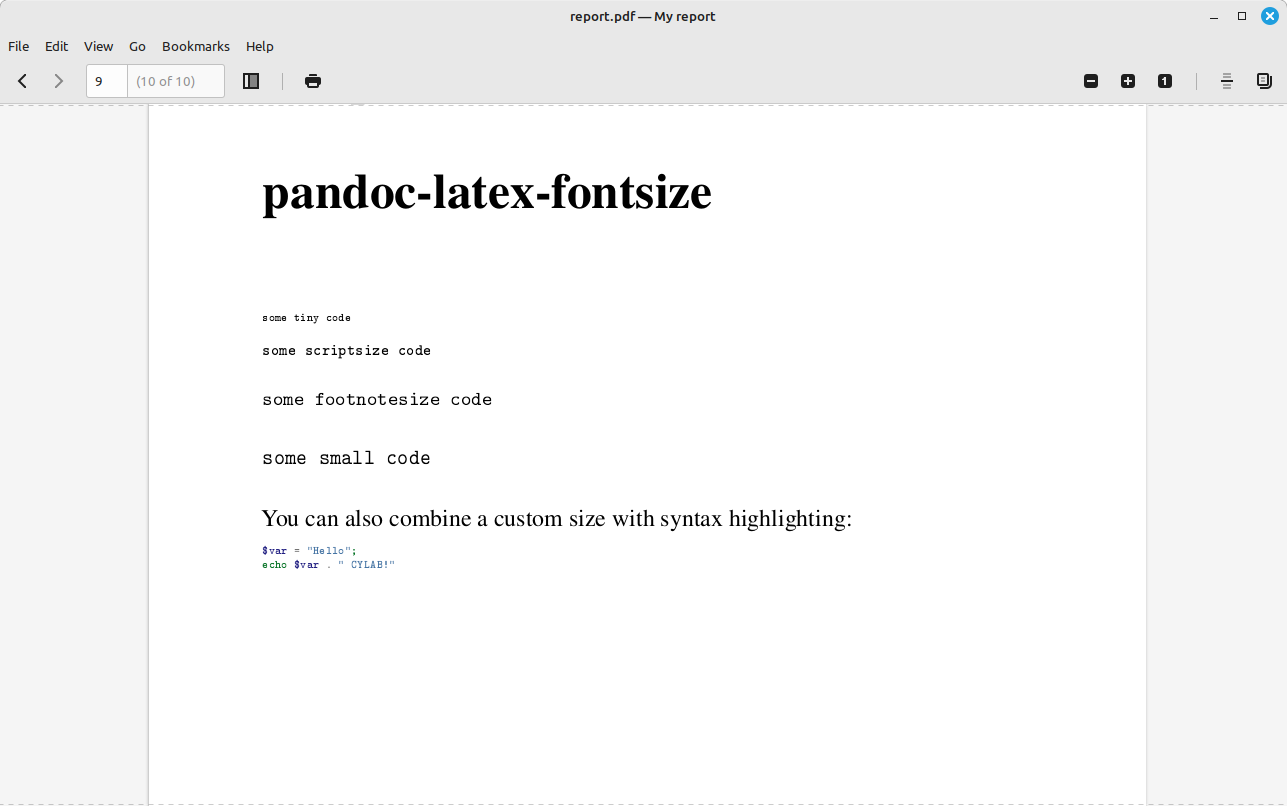Open the Edit menu
The width and height of the screenshot is (1287, 806).
56,46
